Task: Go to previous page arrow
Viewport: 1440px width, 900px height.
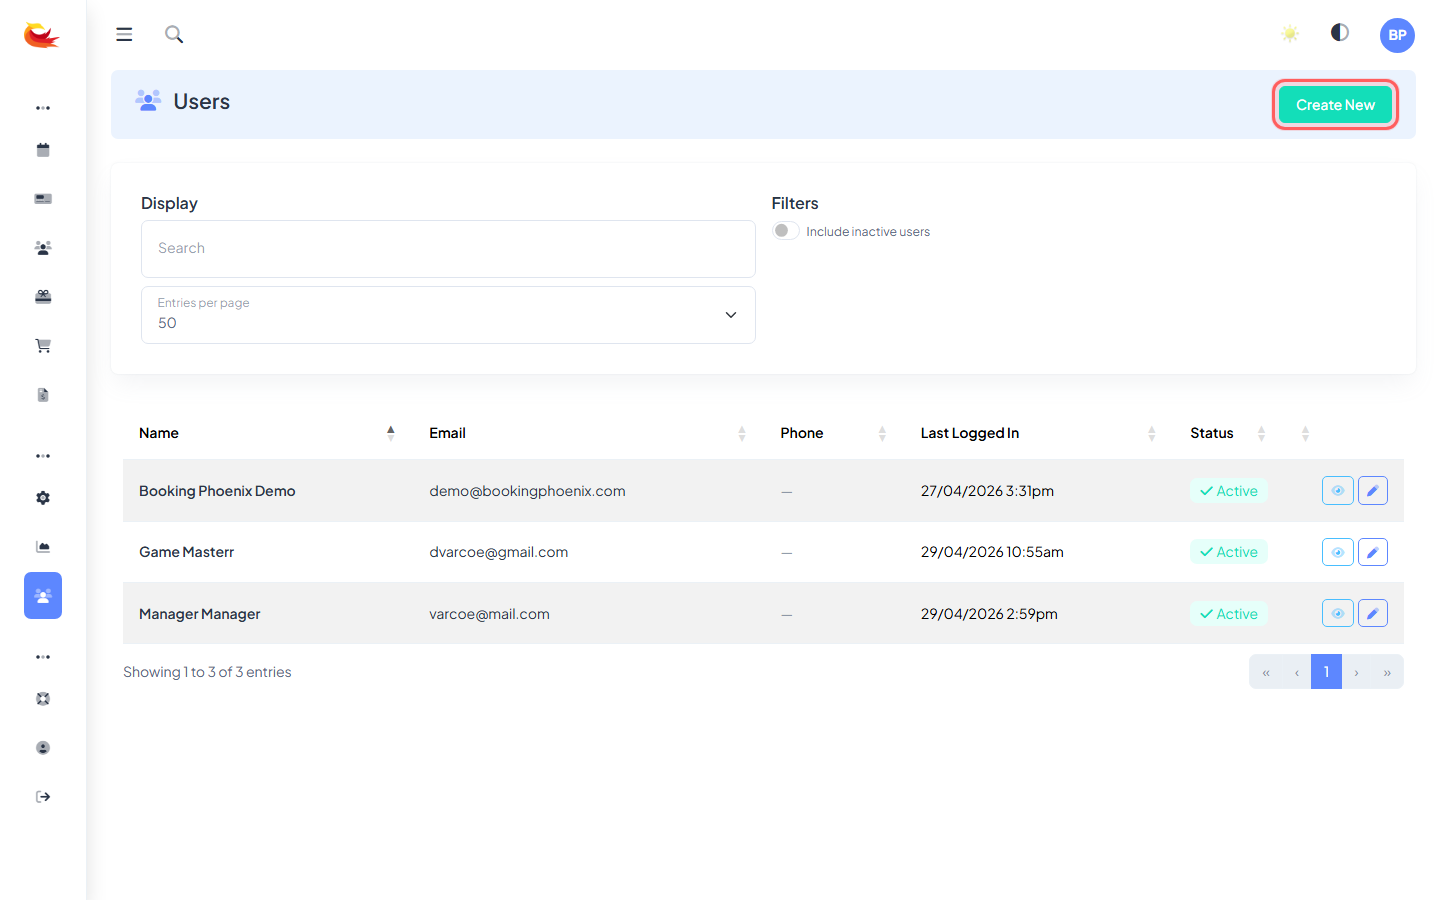Action: 1297,672
